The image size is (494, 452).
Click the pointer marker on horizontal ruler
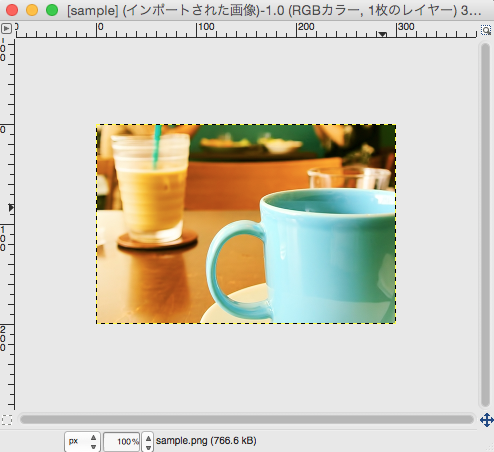pos(382,34)
